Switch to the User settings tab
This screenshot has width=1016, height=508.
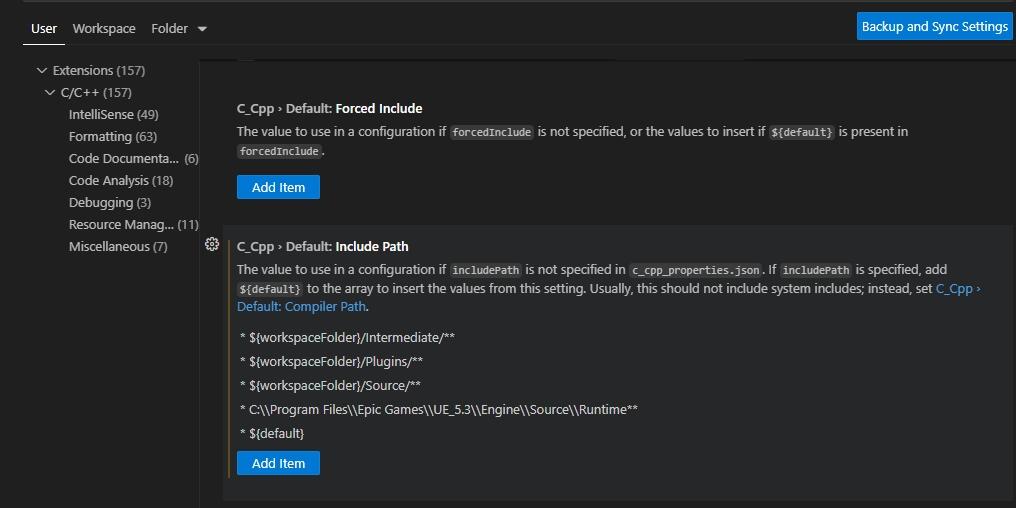[x=44, y=29]
